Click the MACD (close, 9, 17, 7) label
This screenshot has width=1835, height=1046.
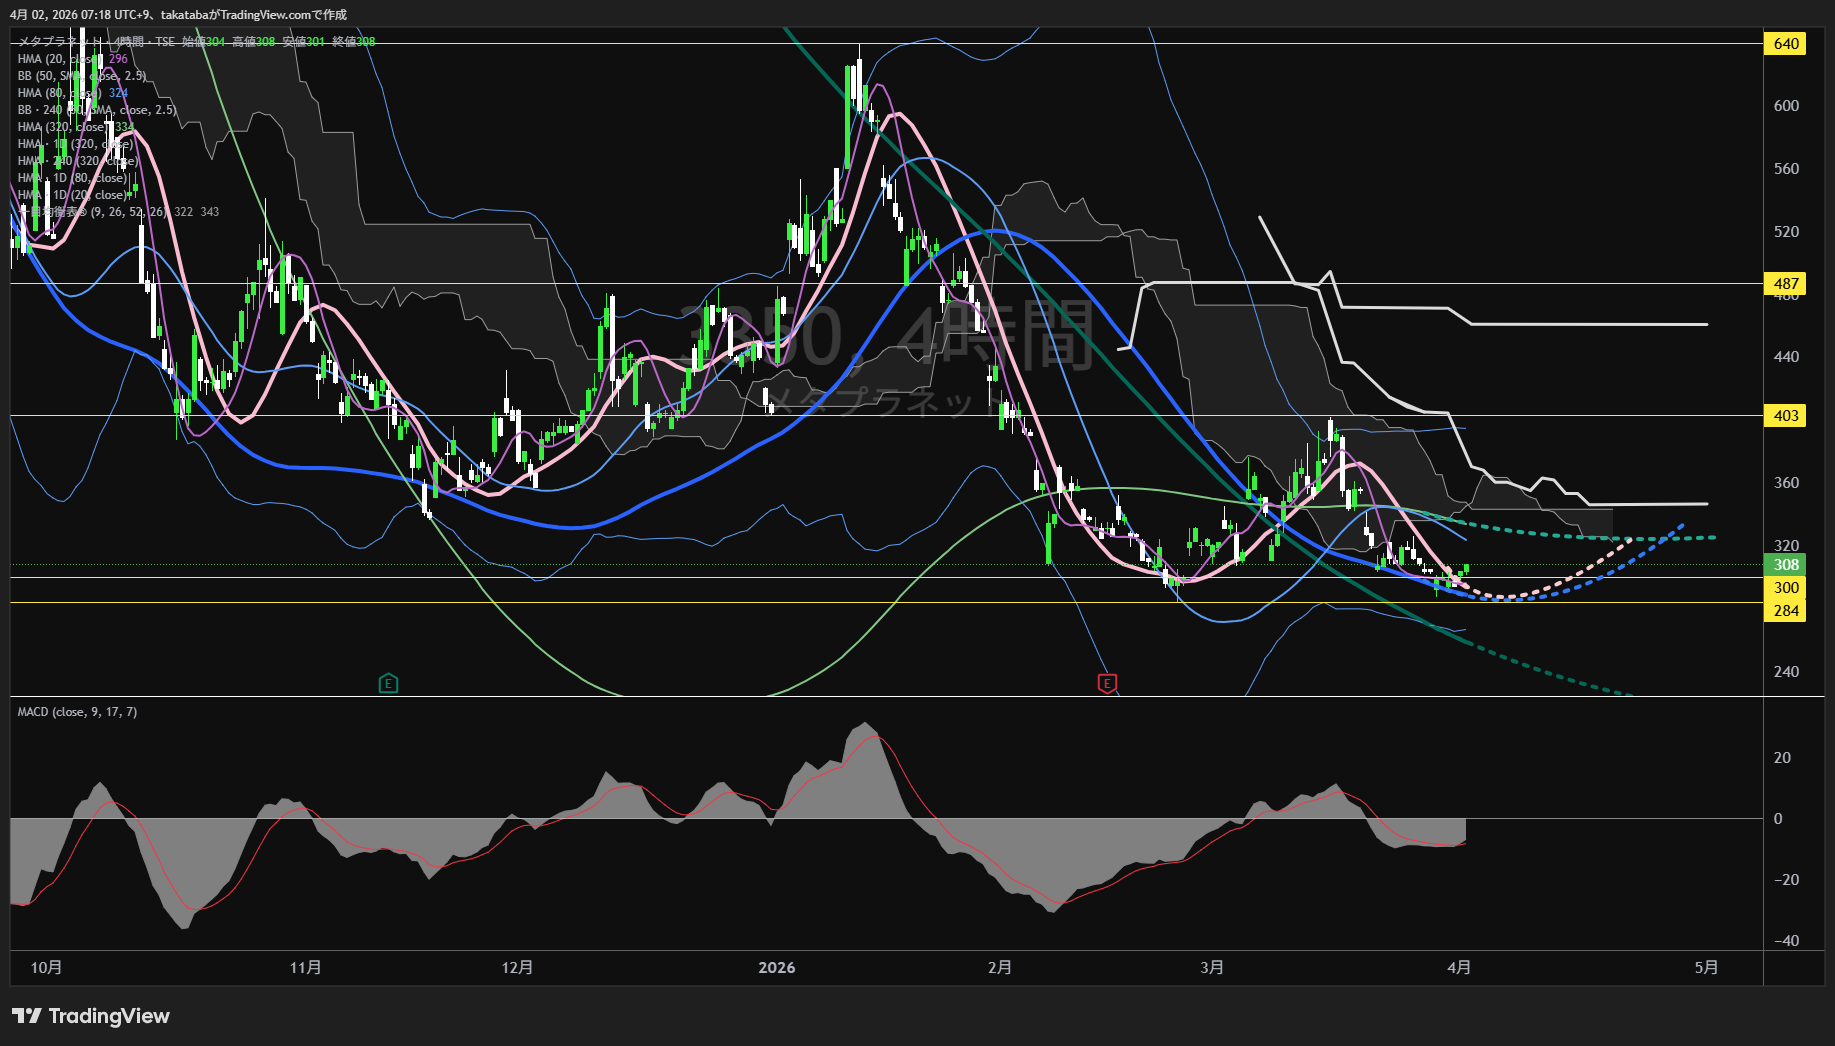tap(77, 712)
